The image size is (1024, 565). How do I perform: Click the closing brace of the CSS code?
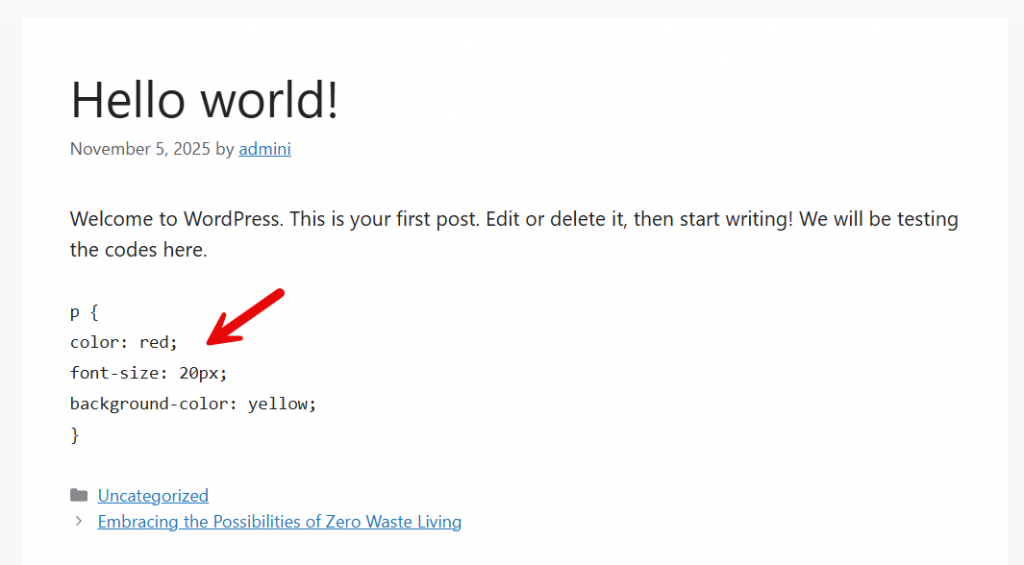74,435
